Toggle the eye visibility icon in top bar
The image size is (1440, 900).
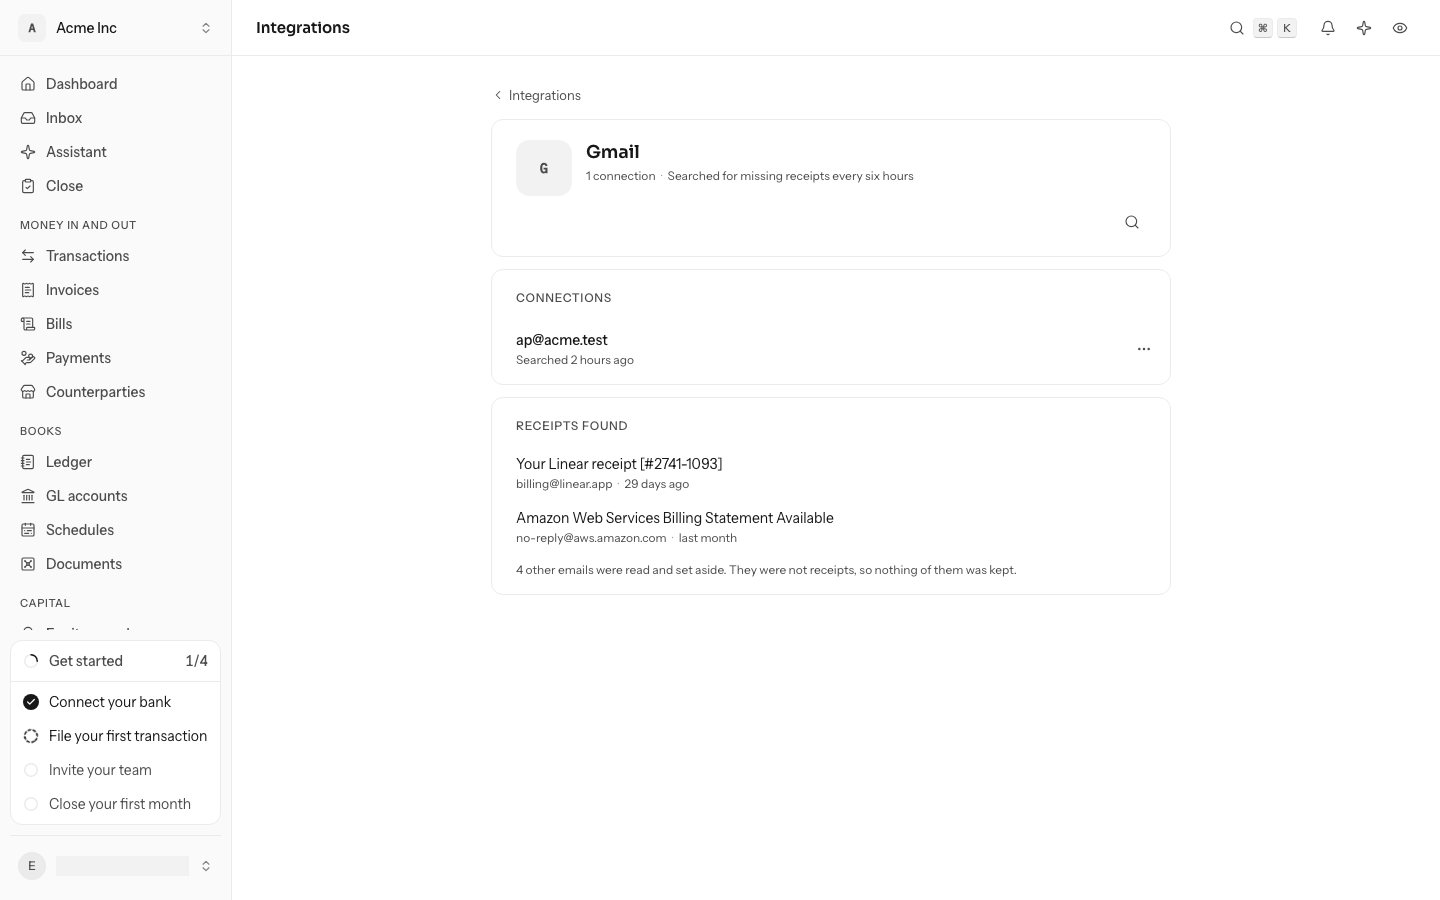pos(1400,28)
